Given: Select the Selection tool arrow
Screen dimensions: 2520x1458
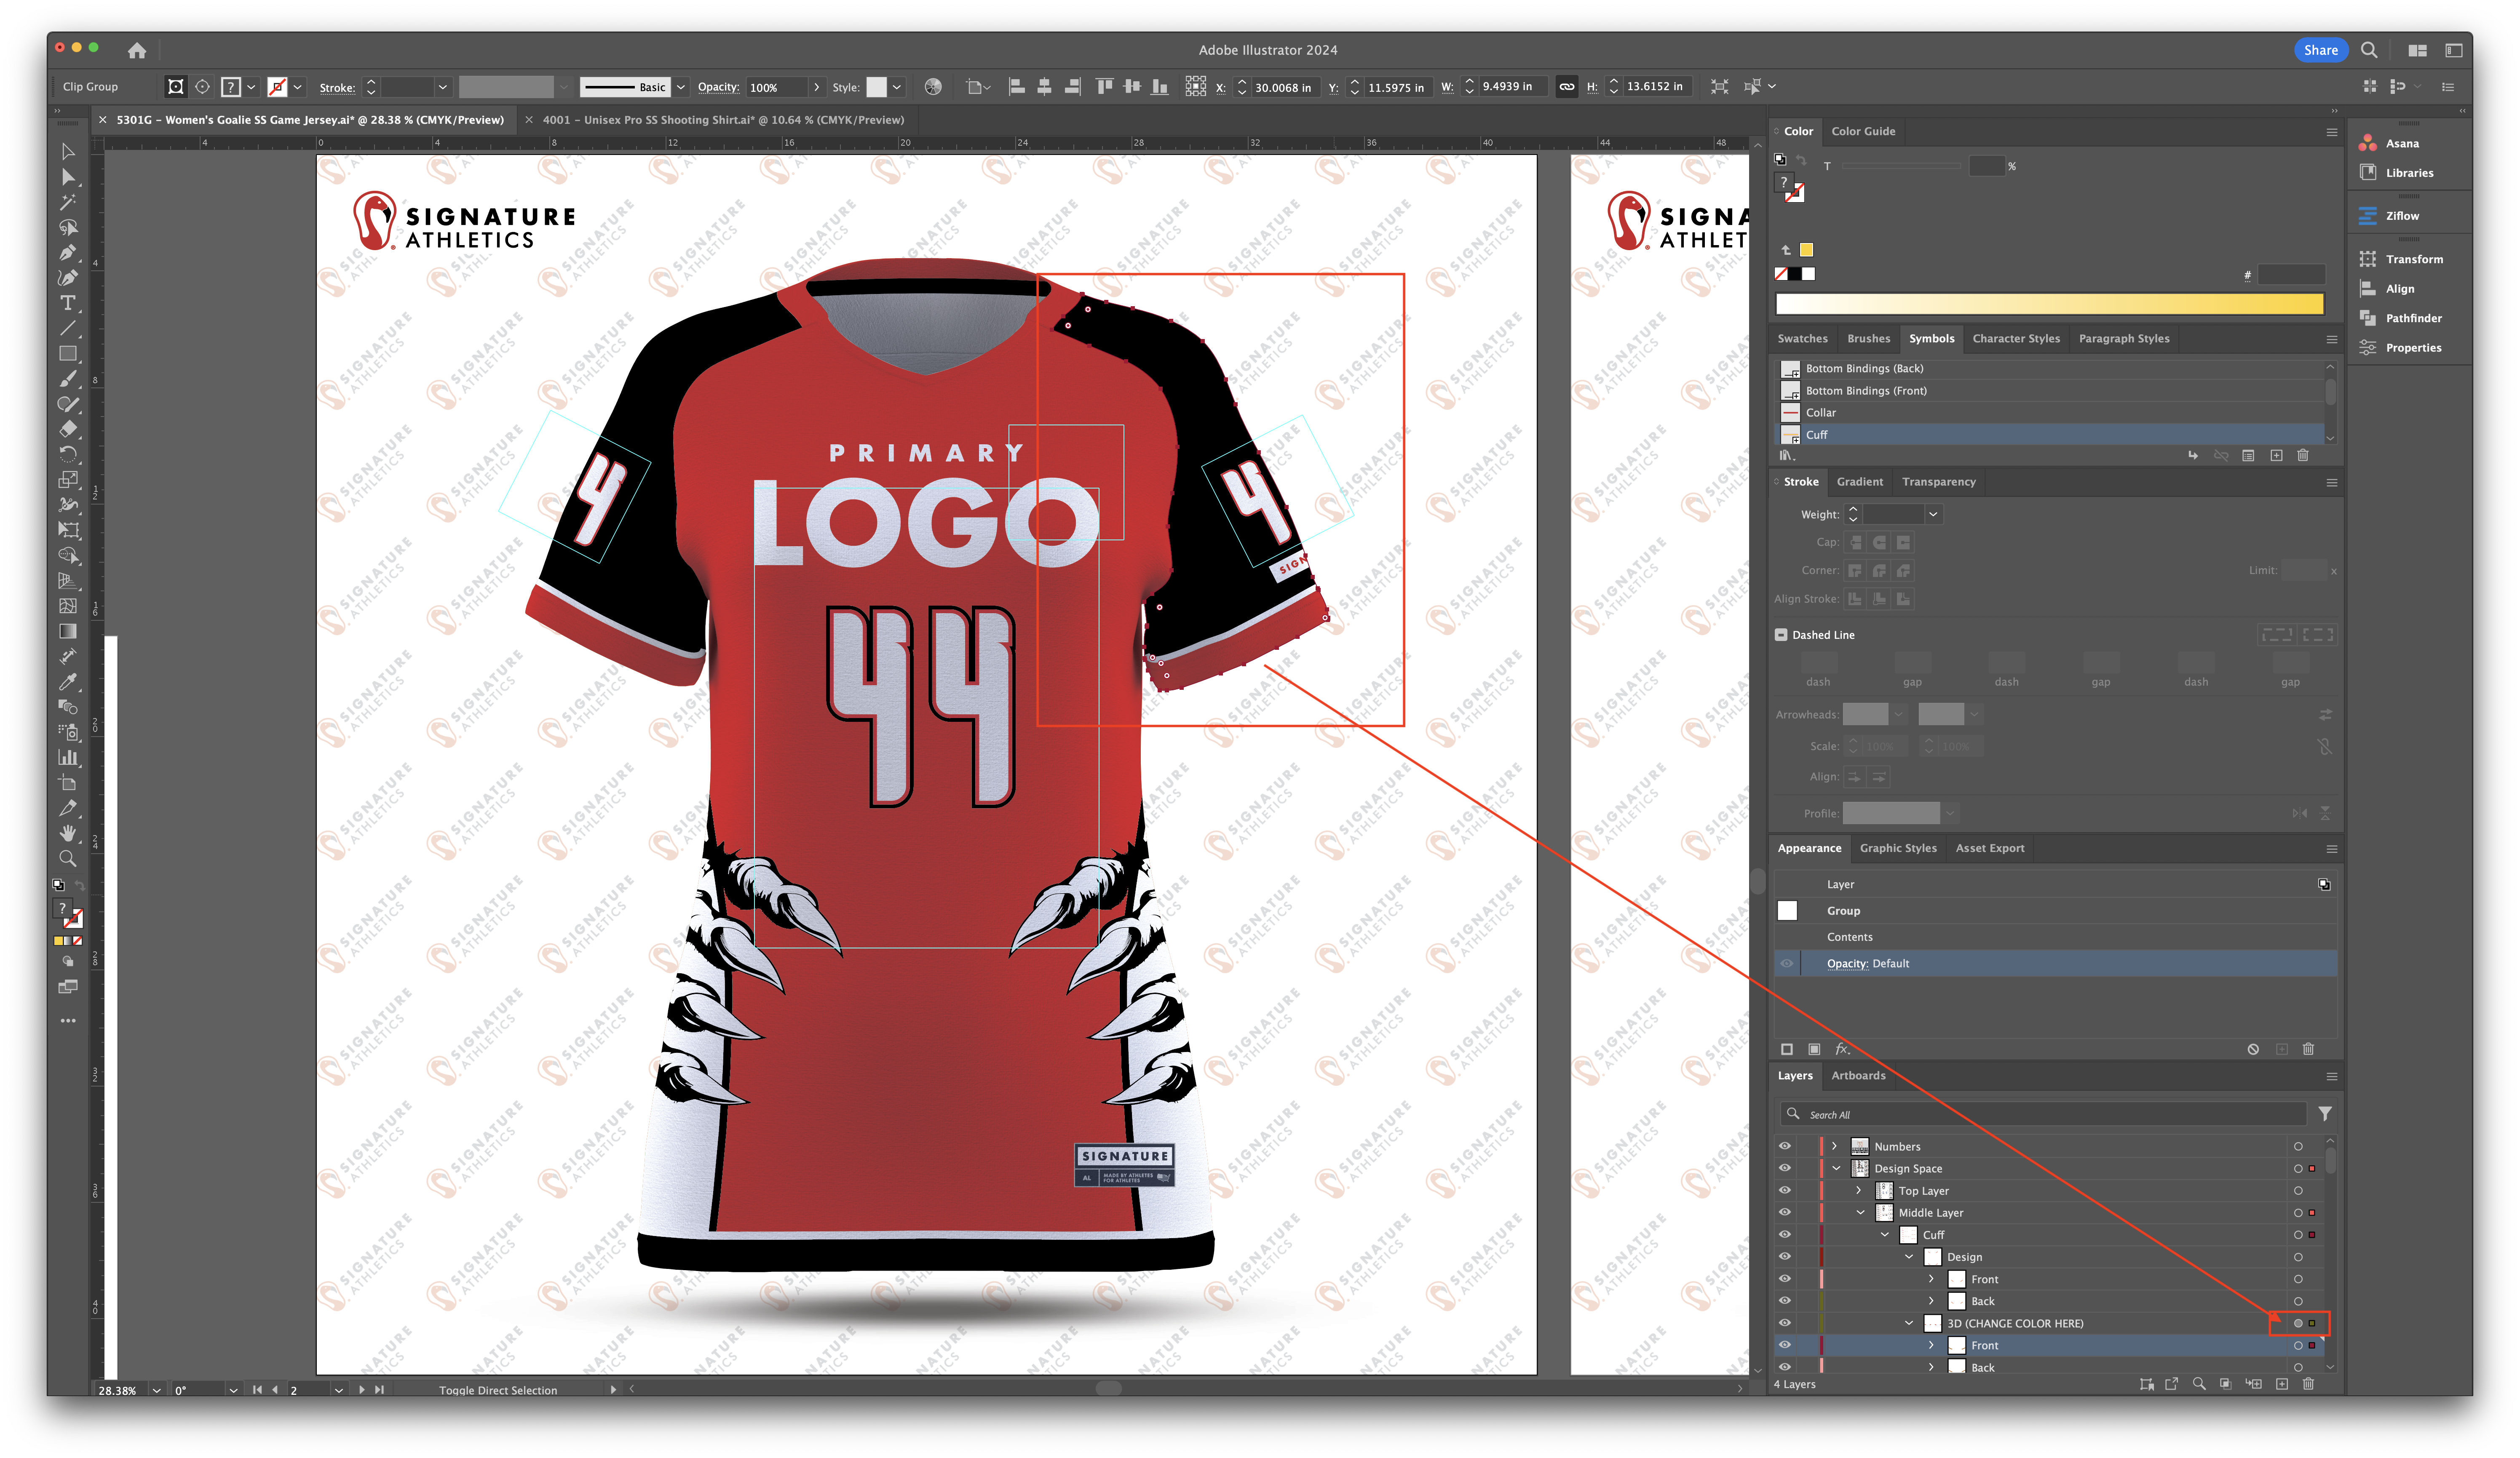Looking at the screenshot, I should coord(68,152).
